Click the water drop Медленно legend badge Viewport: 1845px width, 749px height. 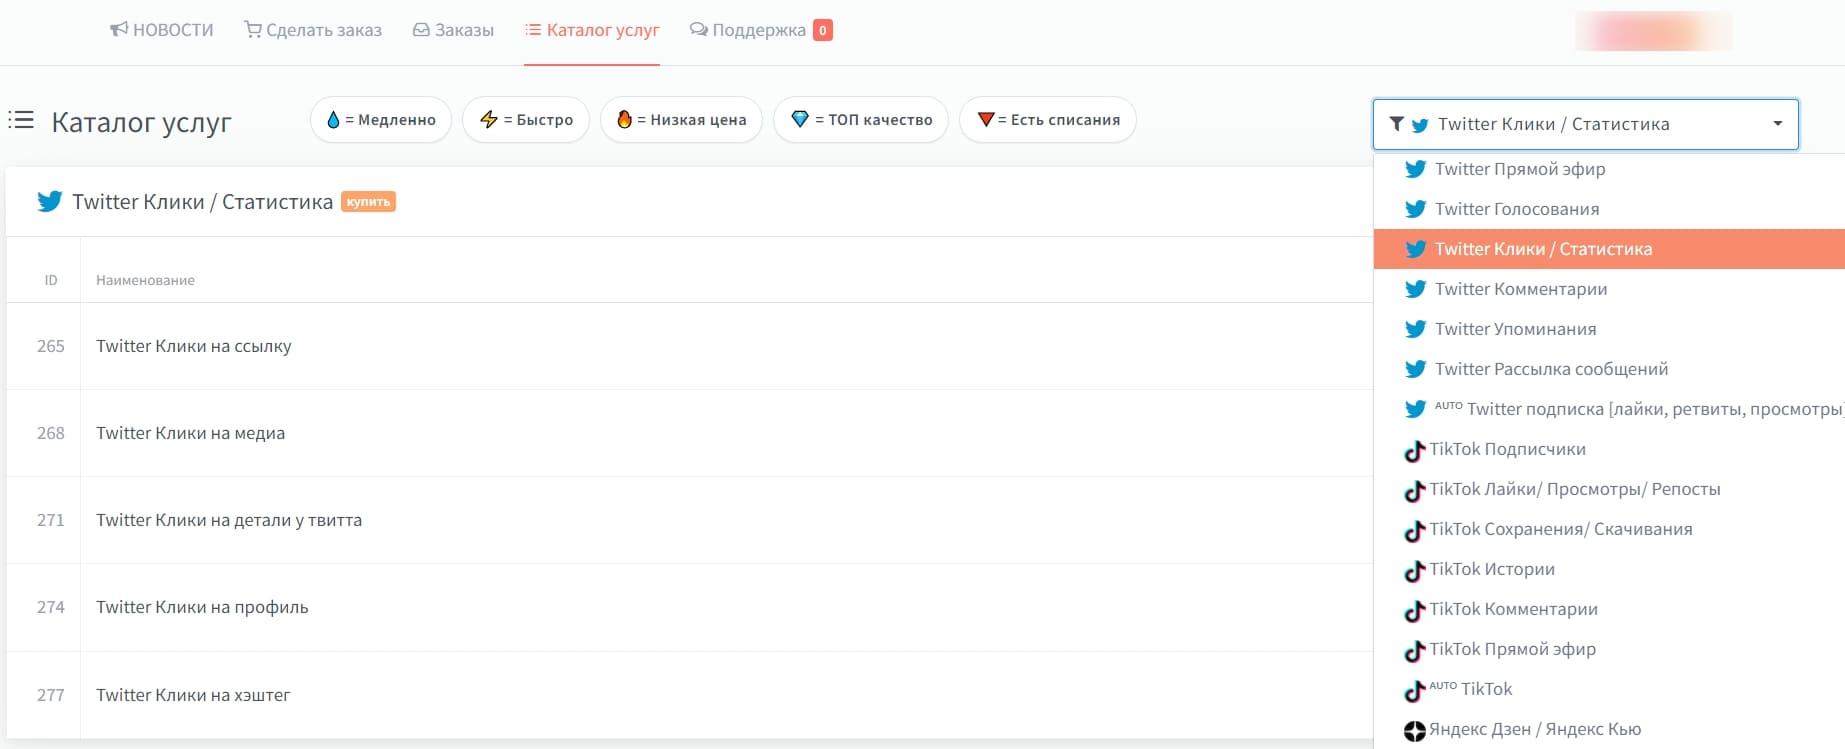click(x=381, y=120)
